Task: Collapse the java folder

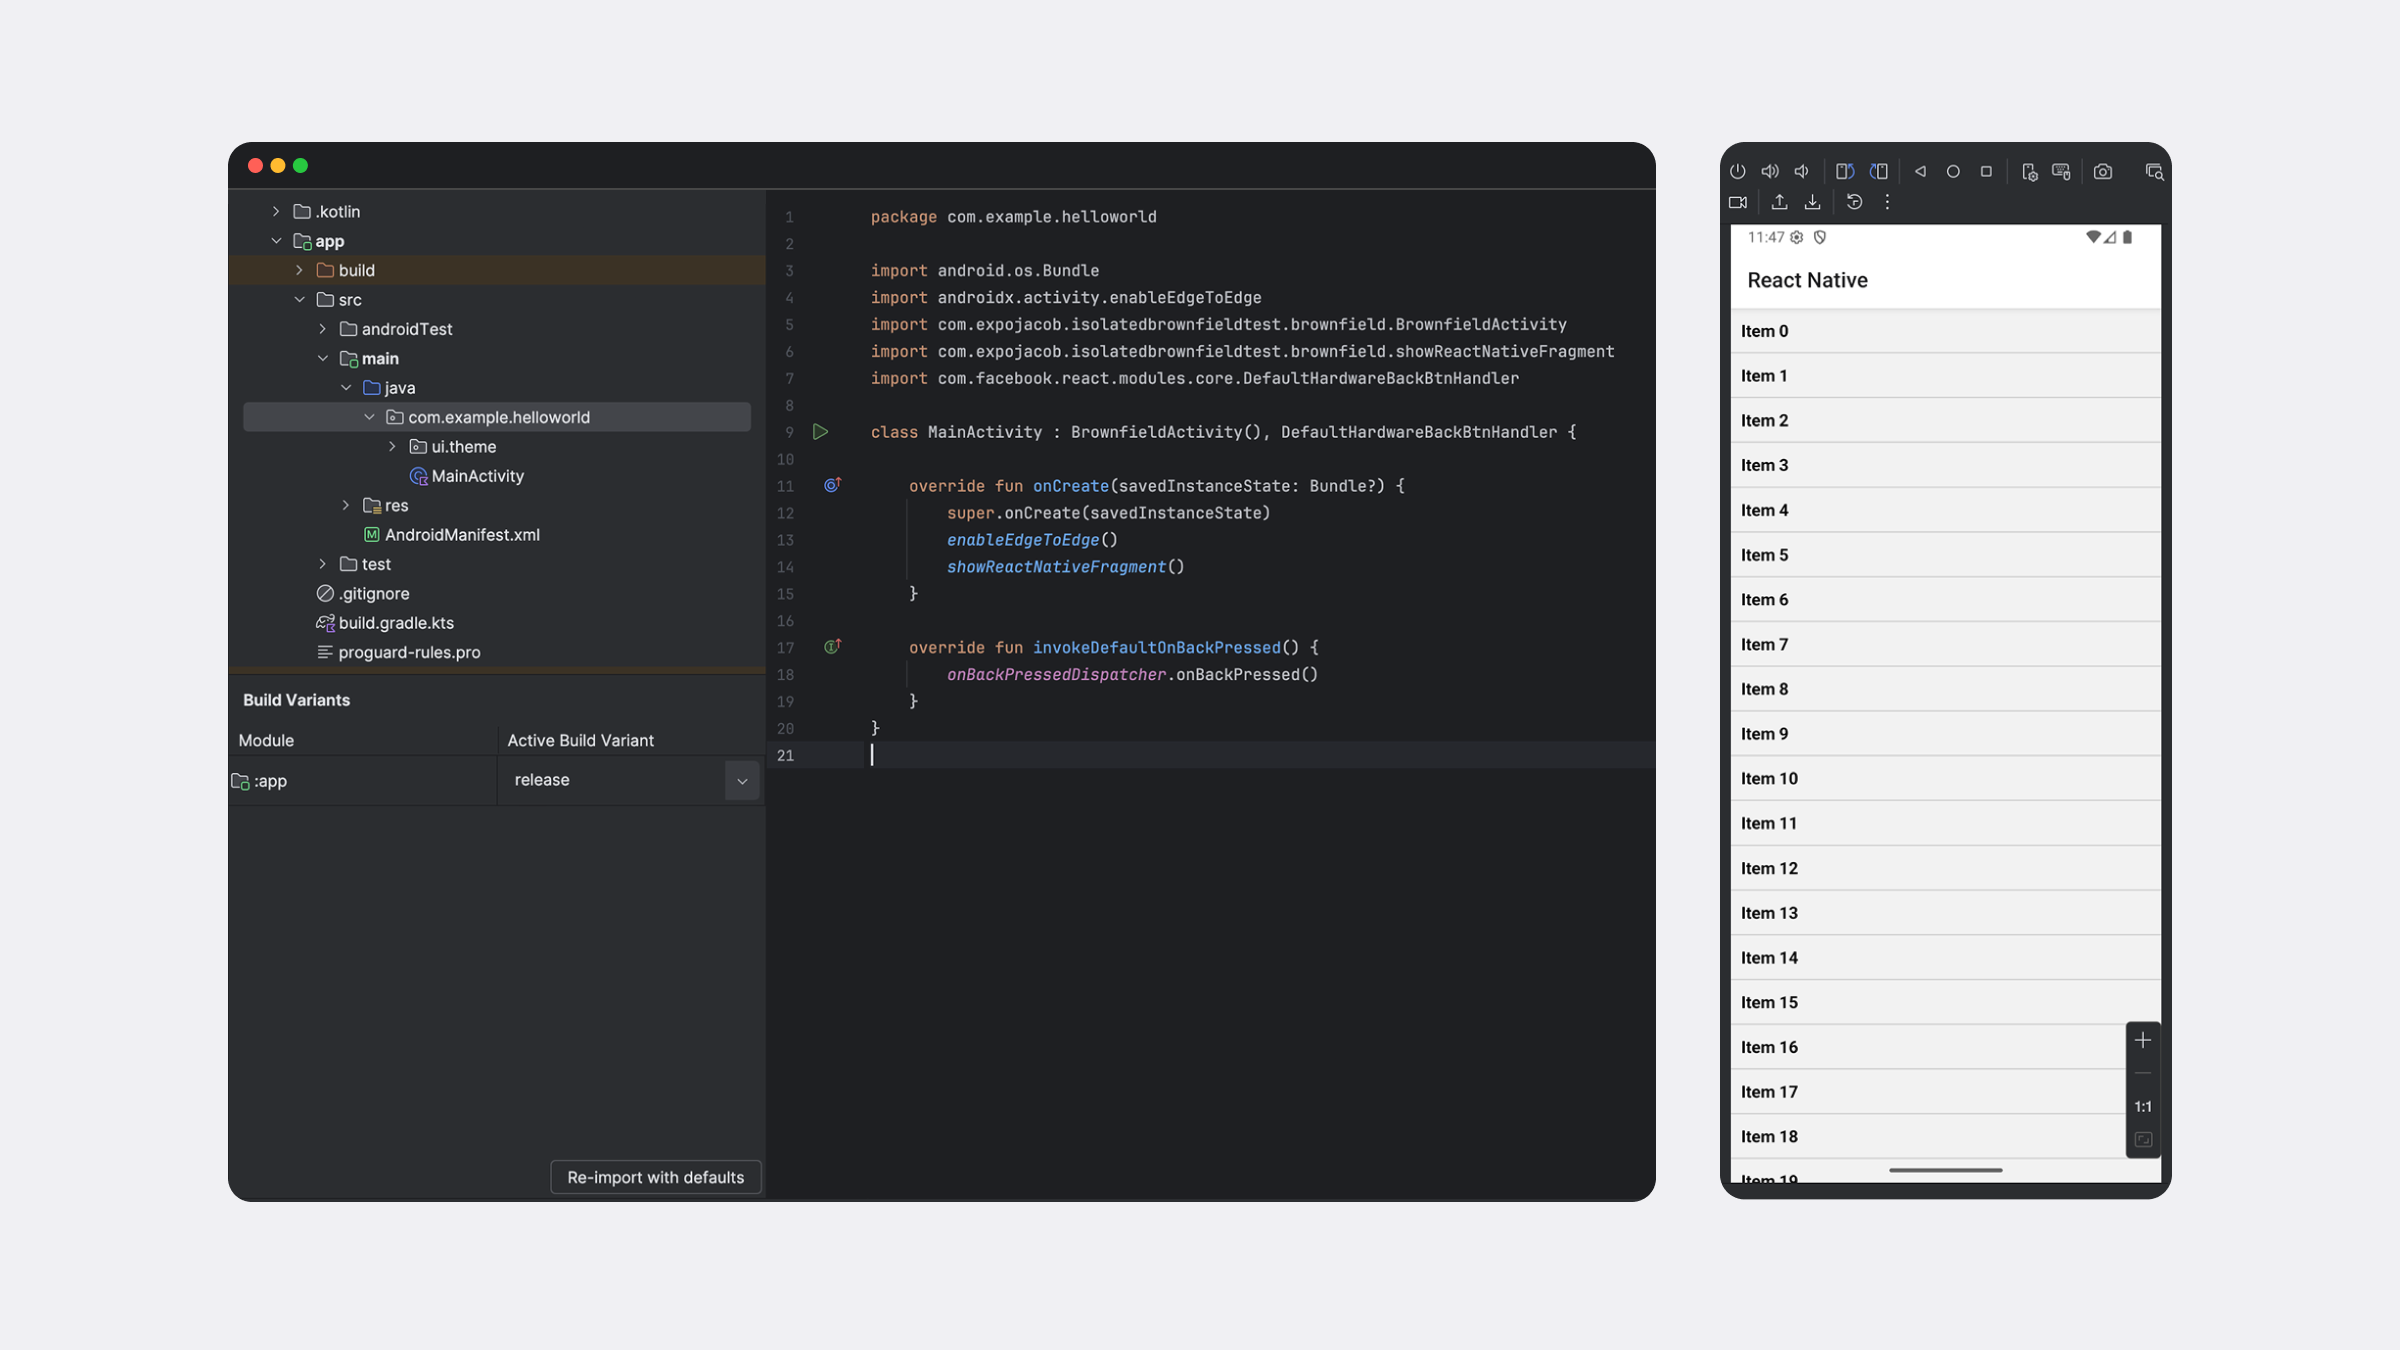Action: click(346, 387)
